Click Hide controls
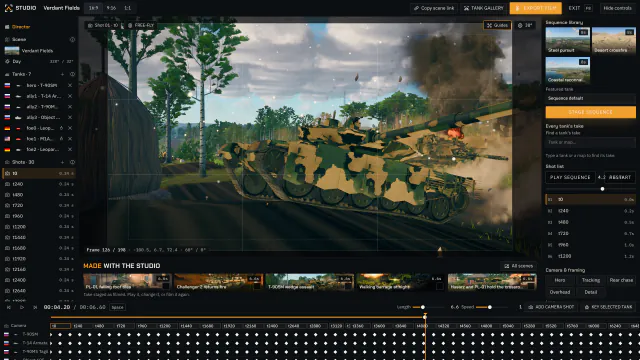The height and width of the screenshot is (360, 640). point(617,8)
